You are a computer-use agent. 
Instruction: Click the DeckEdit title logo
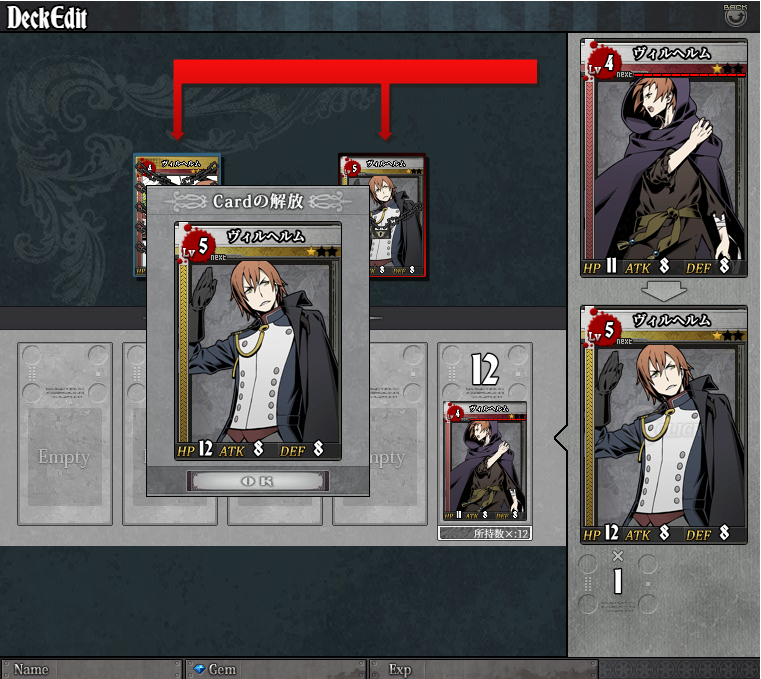[x=47, y=17]
